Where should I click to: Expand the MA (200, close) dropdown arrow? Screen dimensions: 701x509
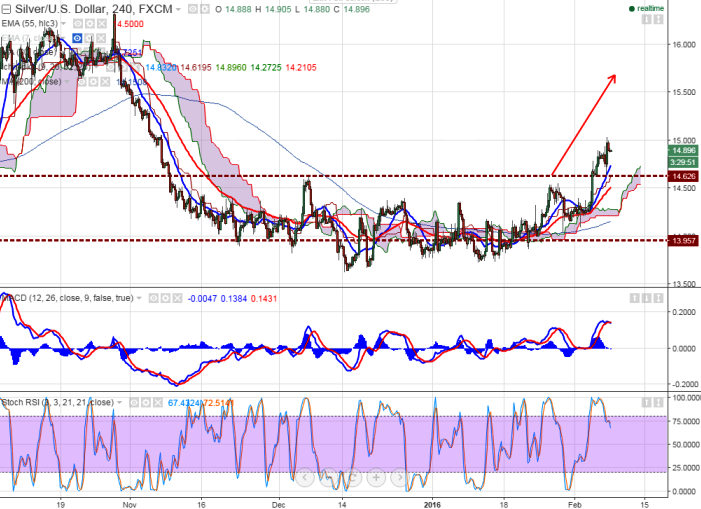[67, 82]
